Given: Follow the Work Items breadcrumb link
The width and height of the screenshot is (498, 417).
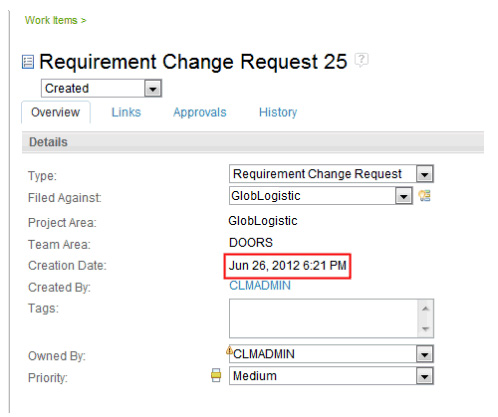Looking at the screenshot, I should [x=51, y=20].
